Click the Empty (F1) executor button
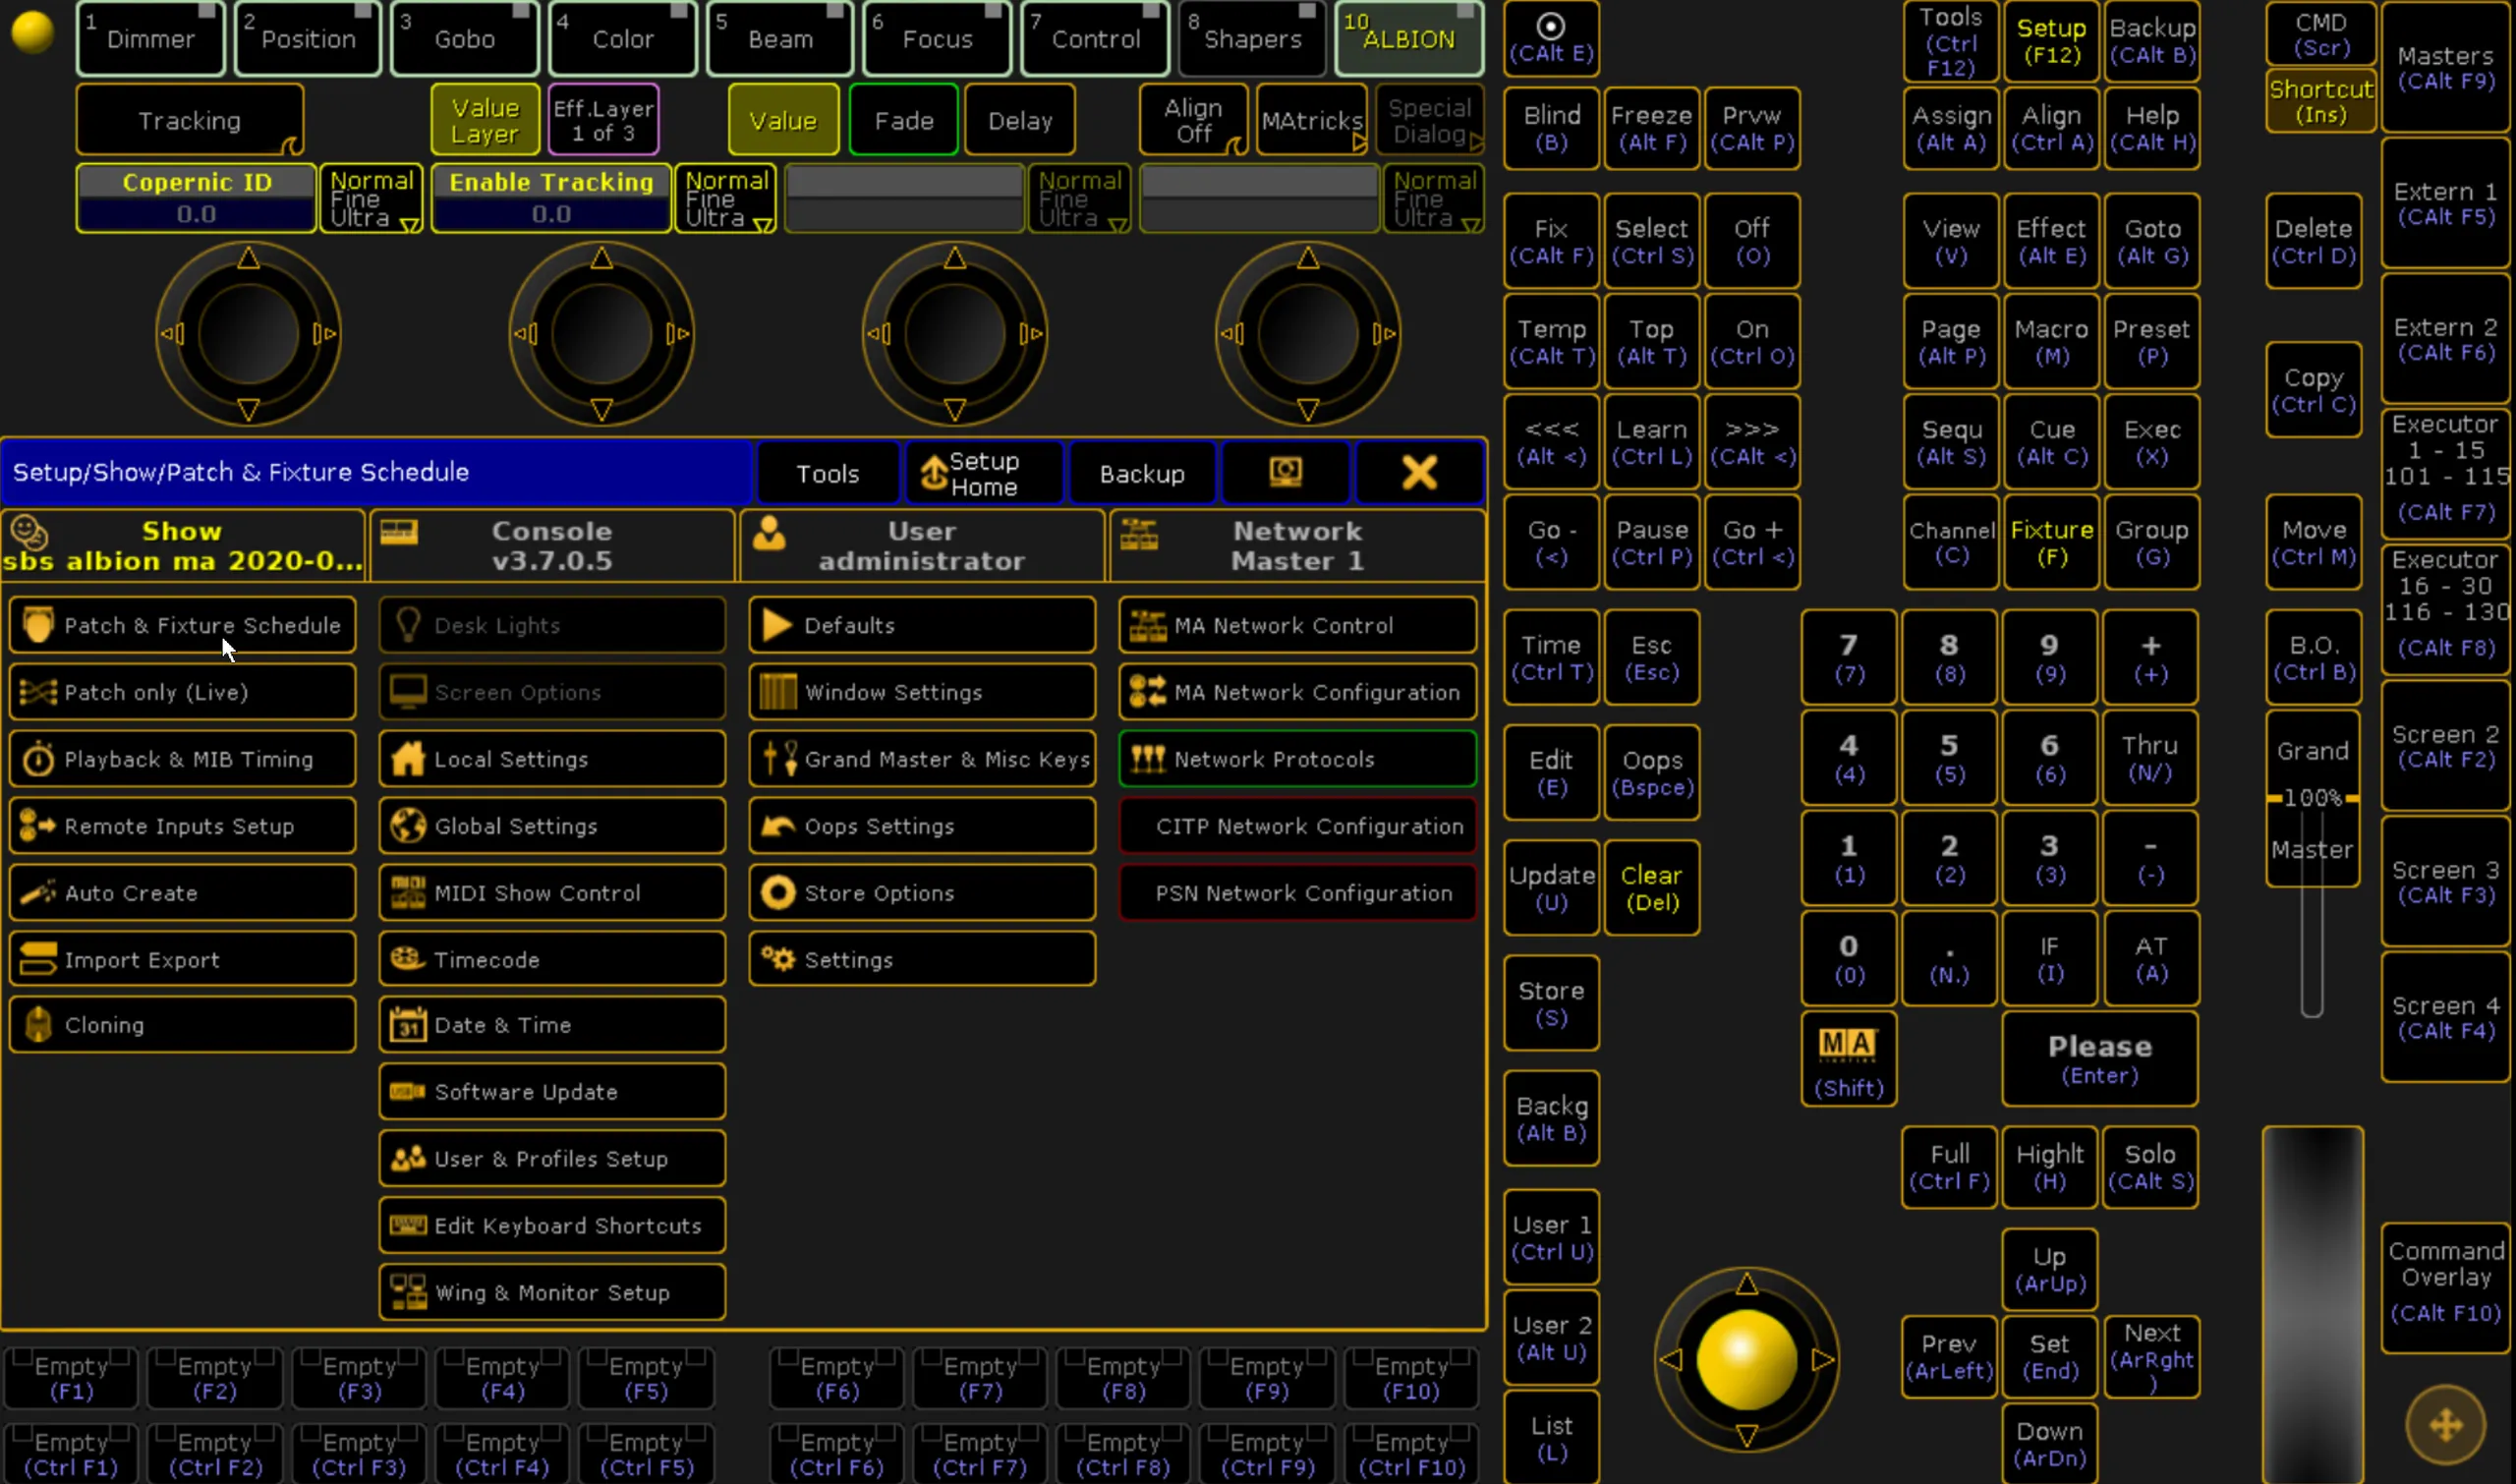 pos(70,1377)
